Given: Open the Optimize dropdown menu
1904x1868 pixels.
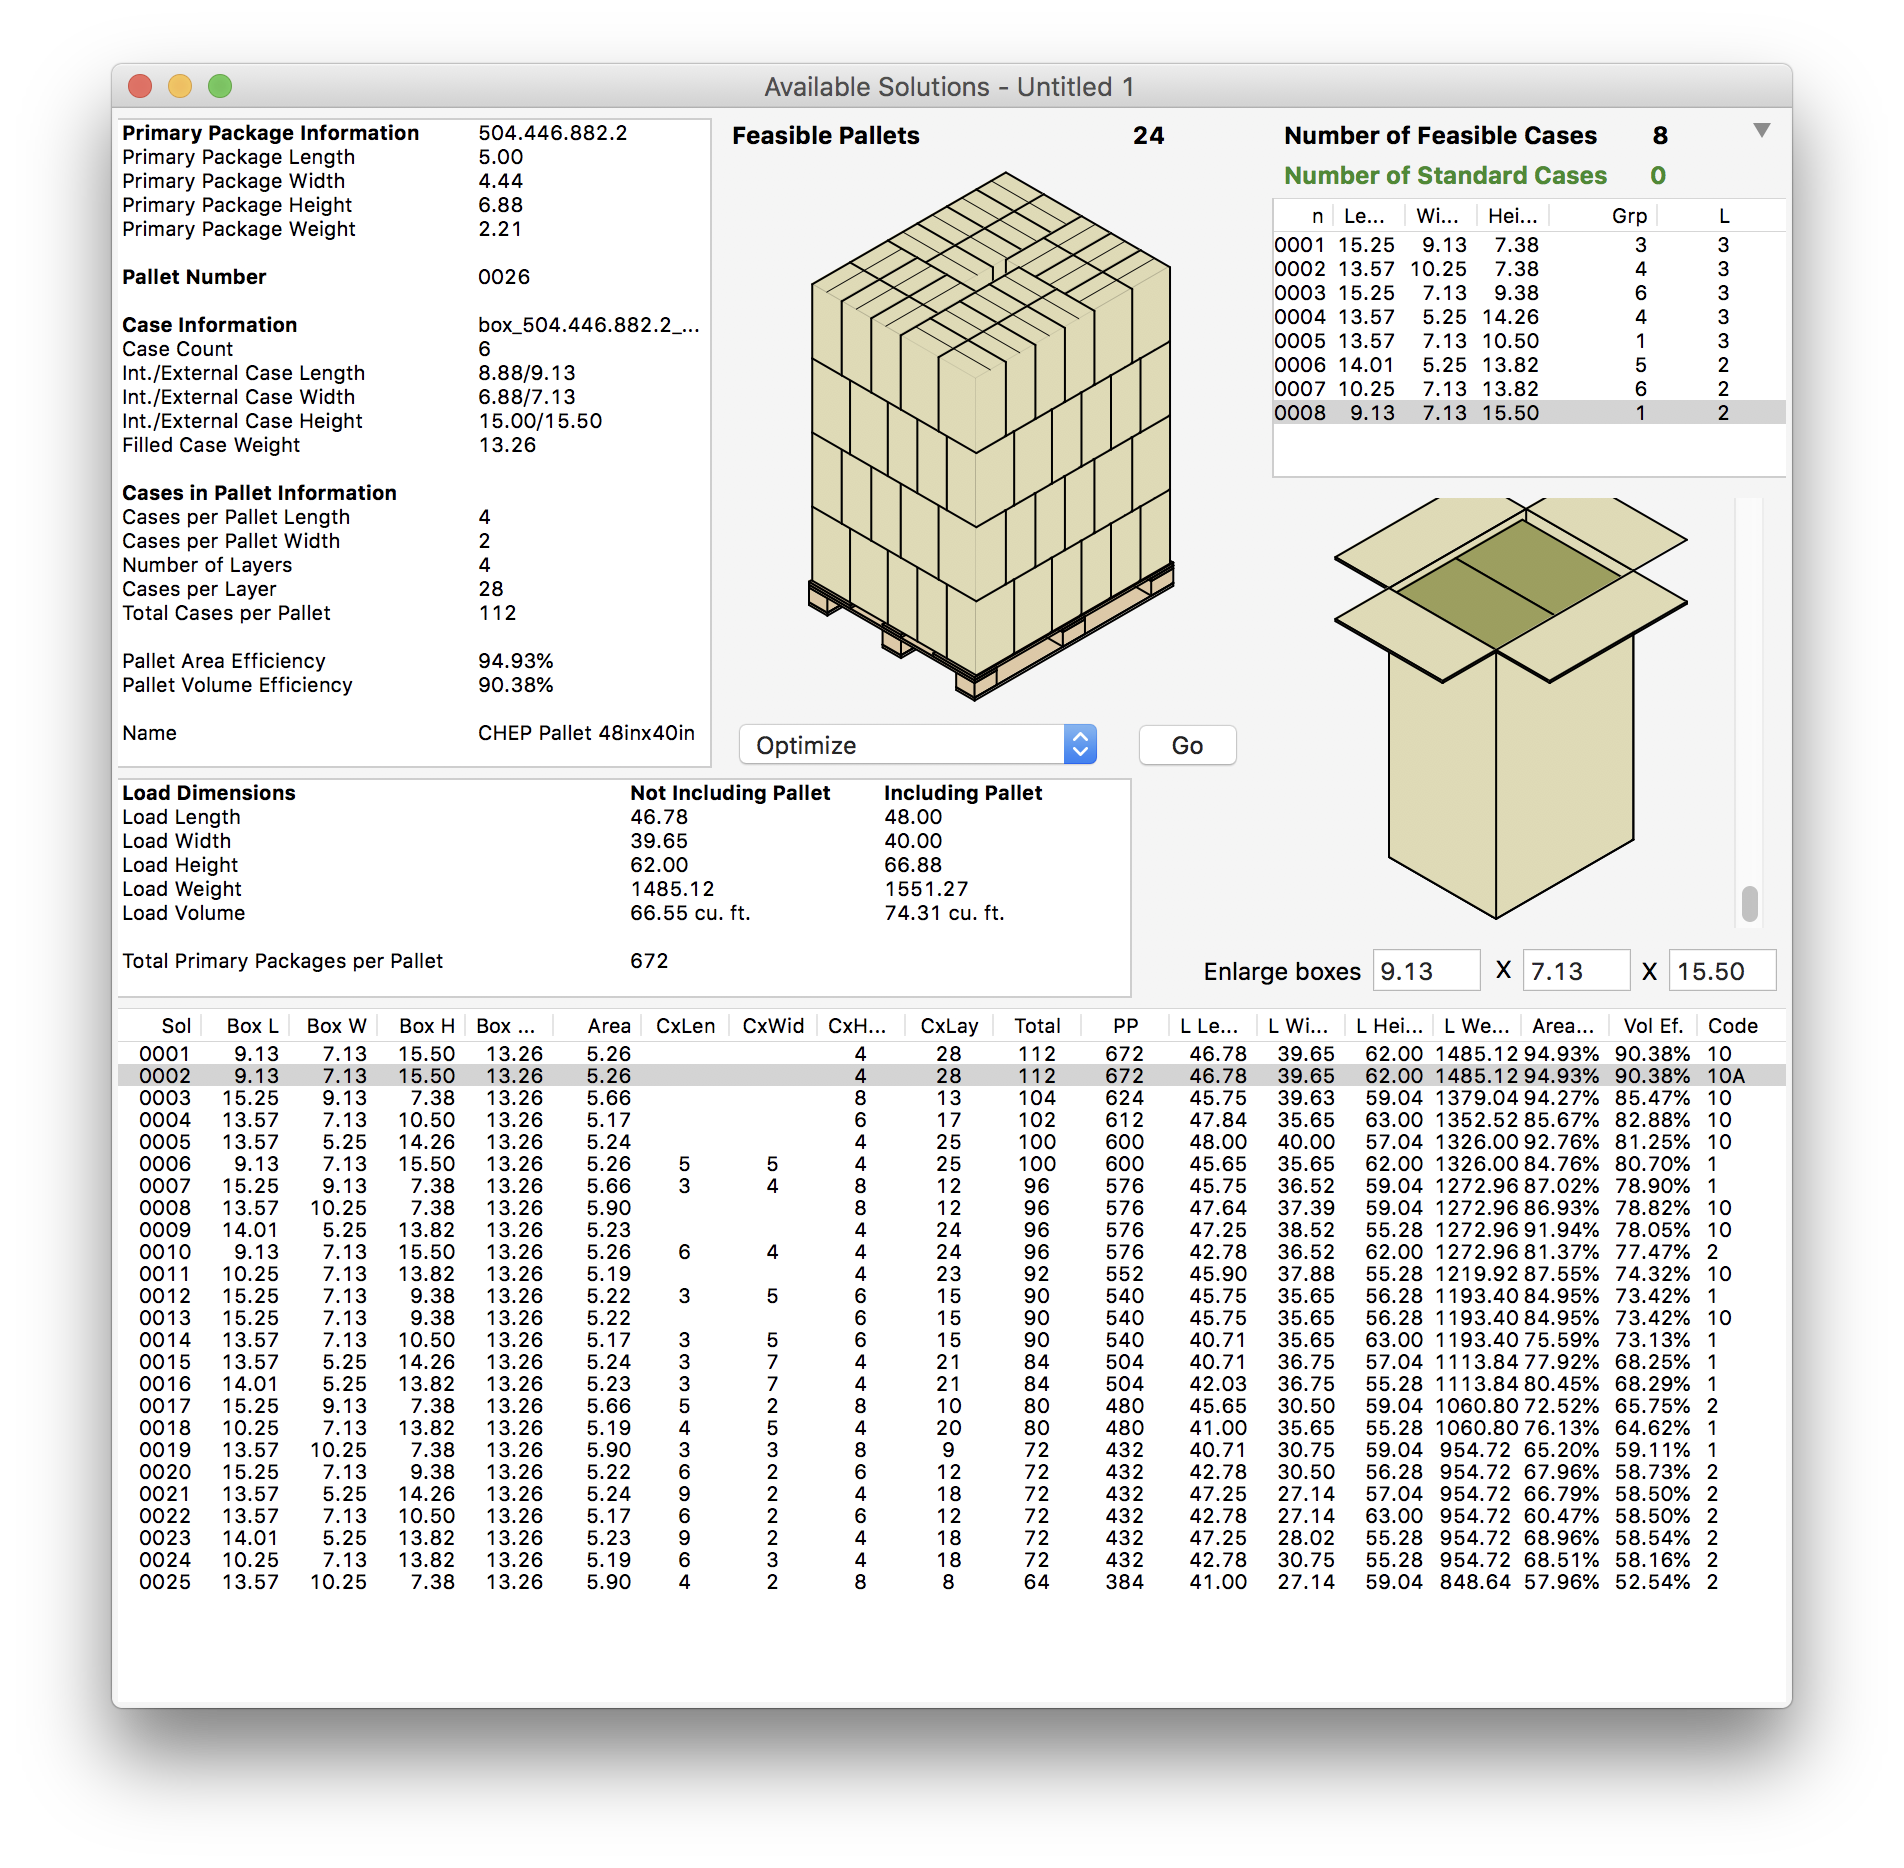Looking at the screenshot, I should (x=917, y=745).
